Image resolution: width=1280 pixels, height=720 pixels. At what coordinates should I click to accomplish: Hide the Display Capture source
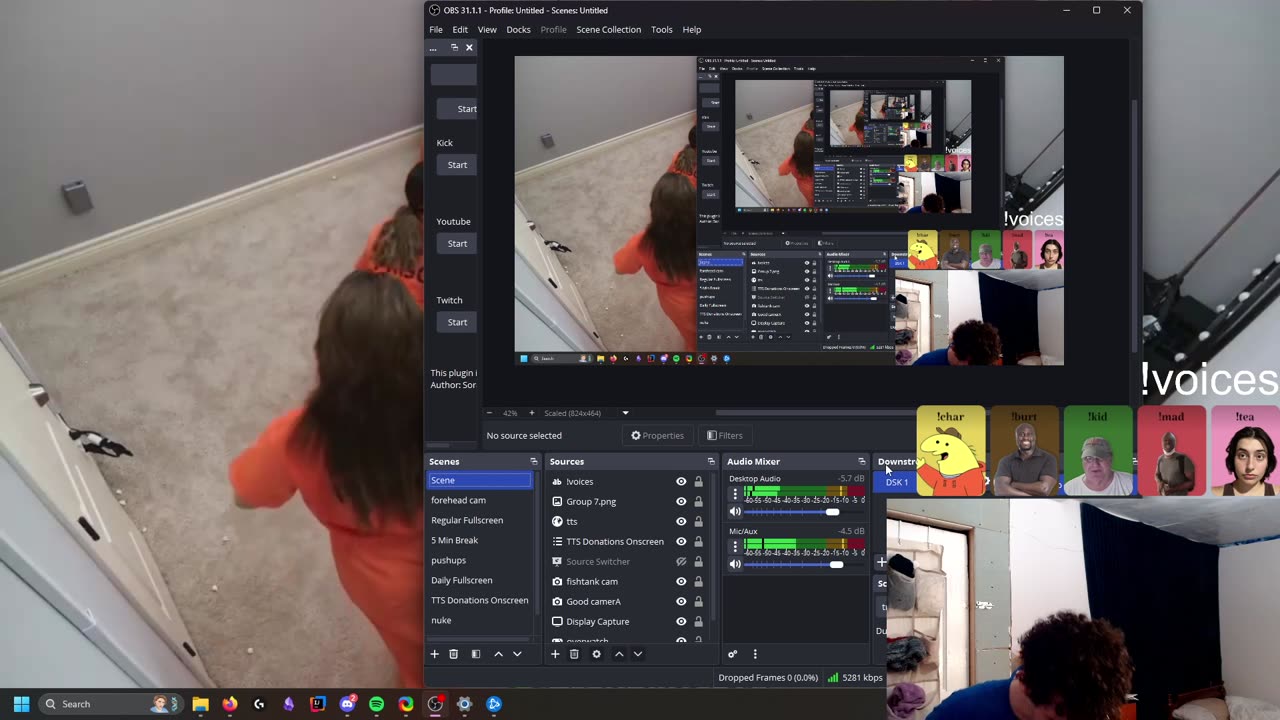tap(681, 621)
